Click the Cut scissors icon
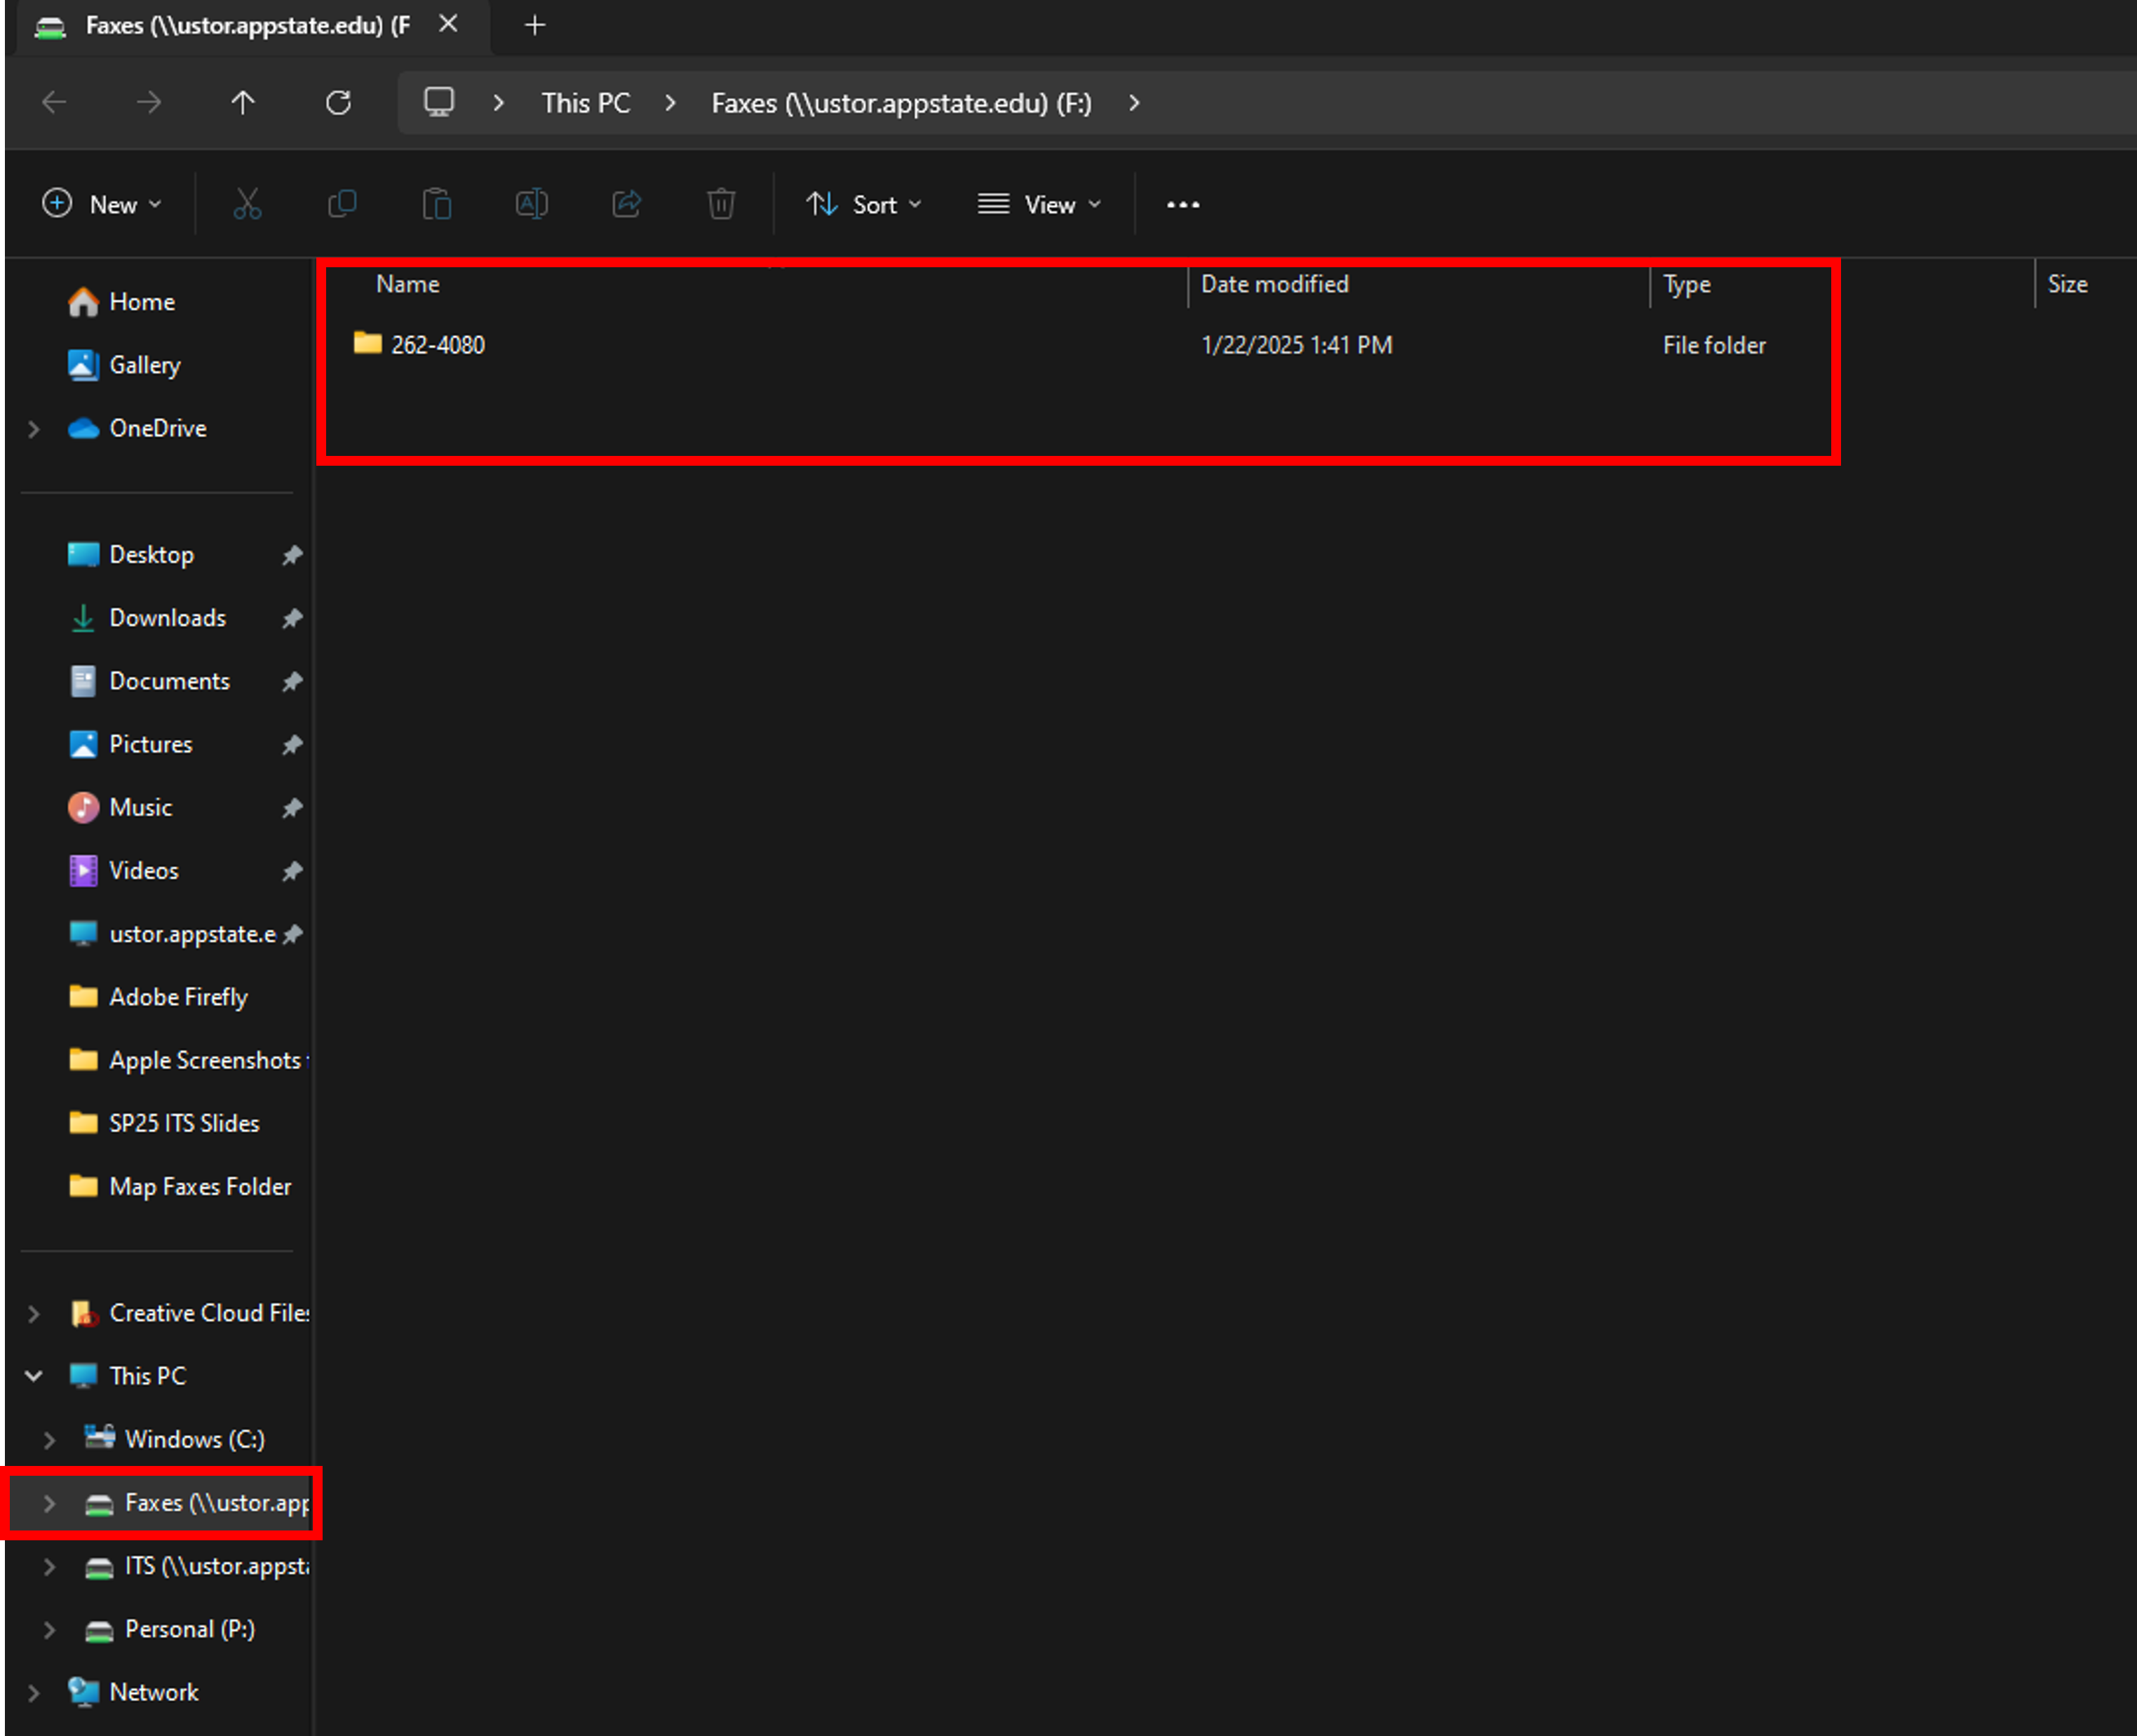Viewport: 2137px width, 1736px height. click(x=247, y=204)
